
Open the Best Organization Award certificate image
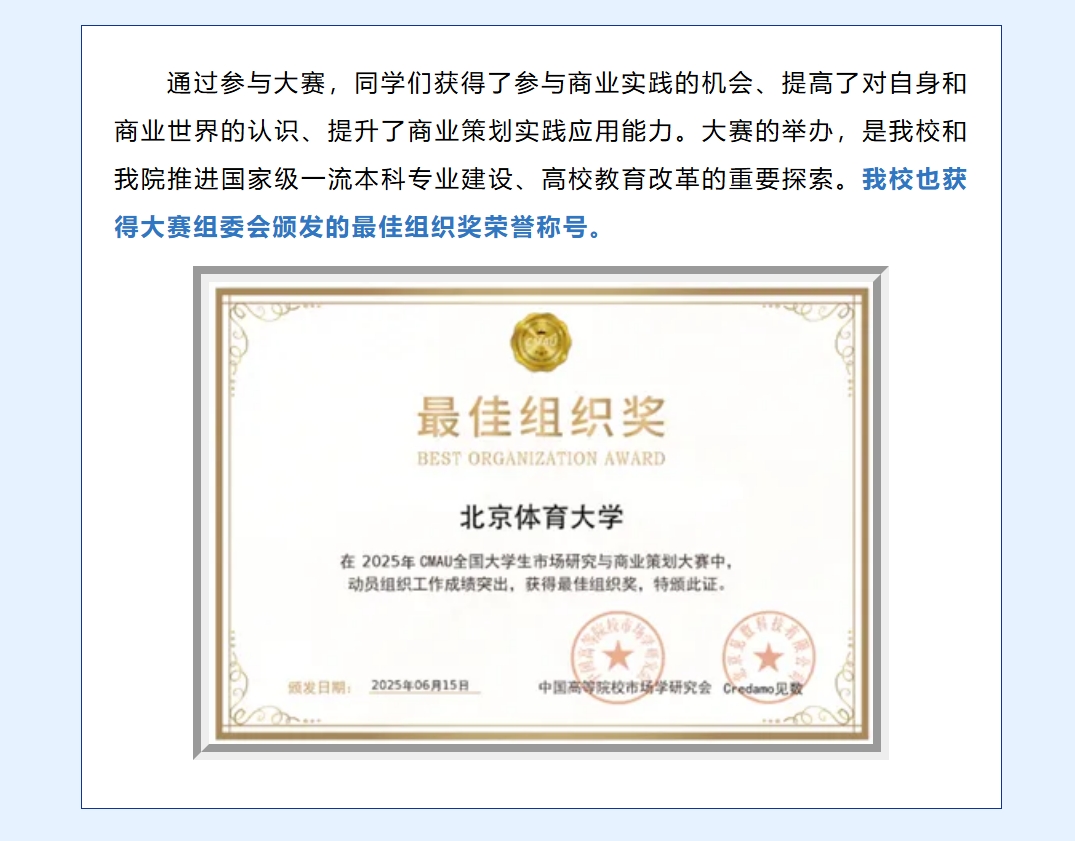point(541,513)
